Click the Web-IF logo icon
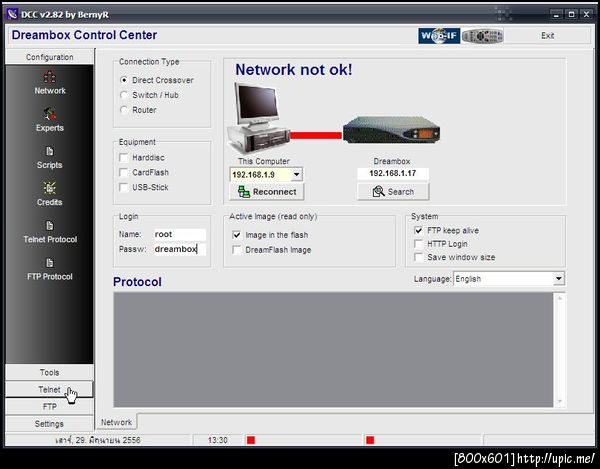This screenshot has height=469, width=600. (x=439, y=36)
